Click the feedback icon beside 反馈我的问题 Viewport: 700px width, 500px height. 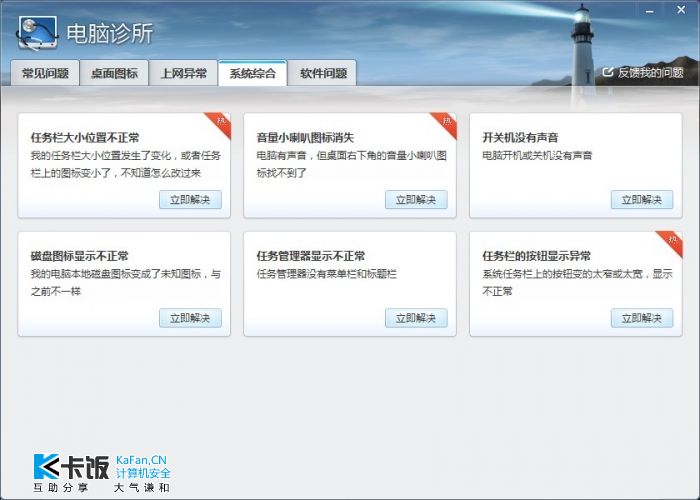pos(608,72)
